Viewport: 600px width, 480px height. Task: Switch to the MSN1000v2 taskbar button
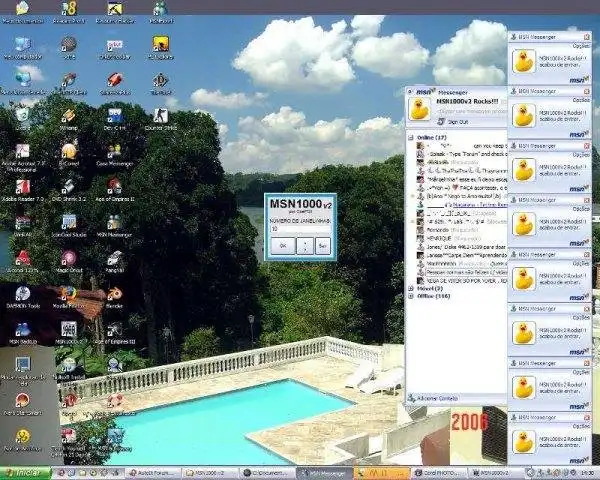[496, 473]
